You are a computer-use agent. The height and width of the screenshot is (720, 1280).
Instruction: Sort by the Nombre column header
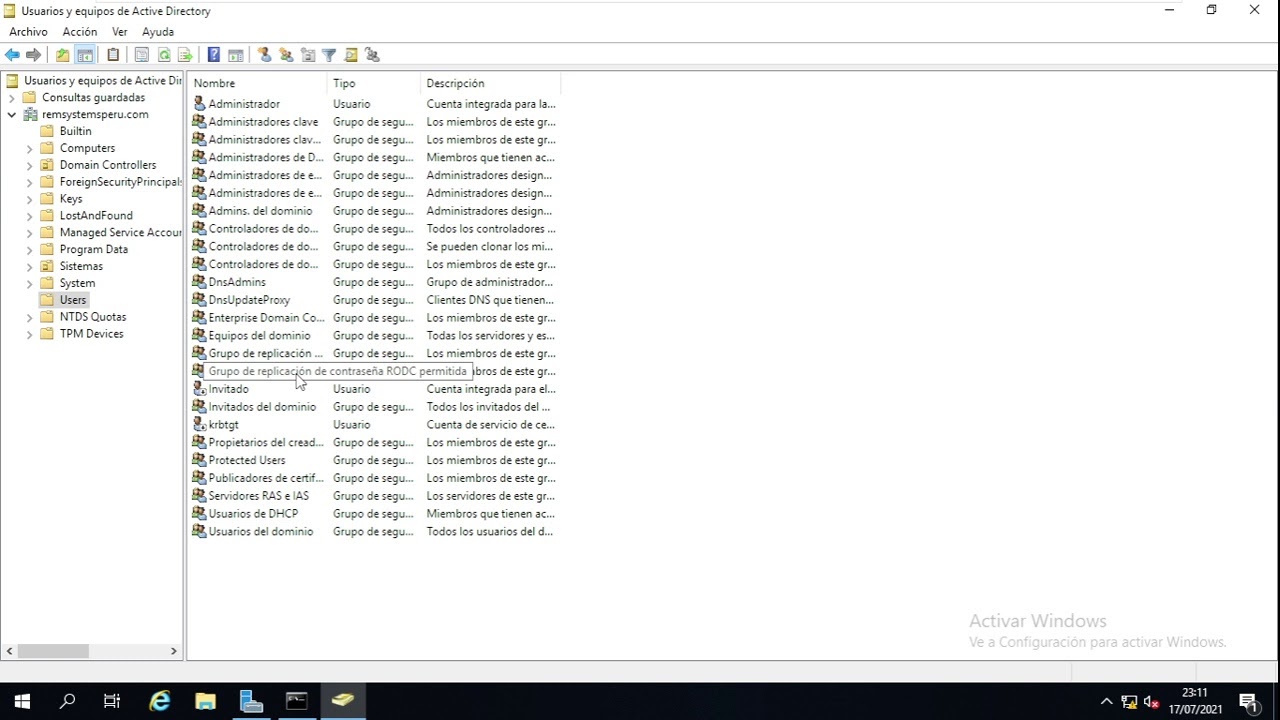(x=258, y=83)
